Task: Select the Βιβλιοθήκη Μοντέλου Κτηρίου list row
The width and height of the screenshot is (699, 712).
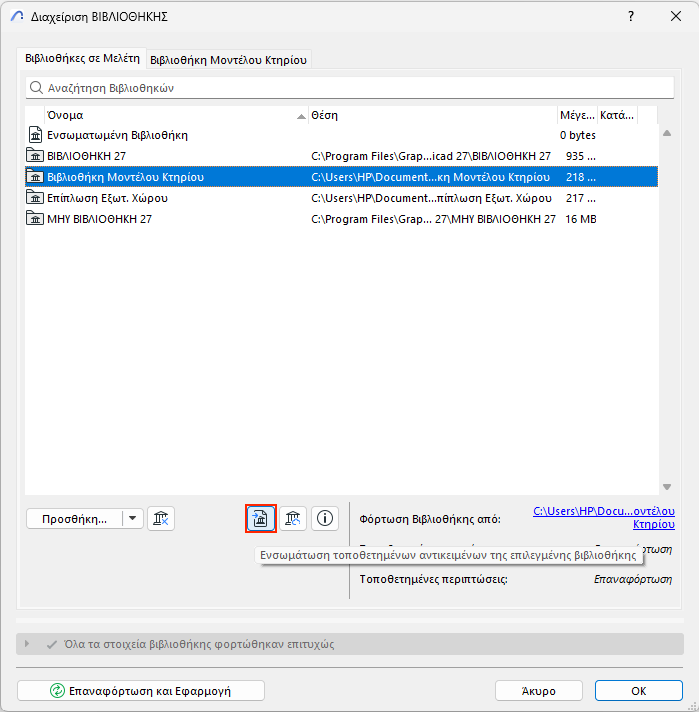Action: pos(341,177)
